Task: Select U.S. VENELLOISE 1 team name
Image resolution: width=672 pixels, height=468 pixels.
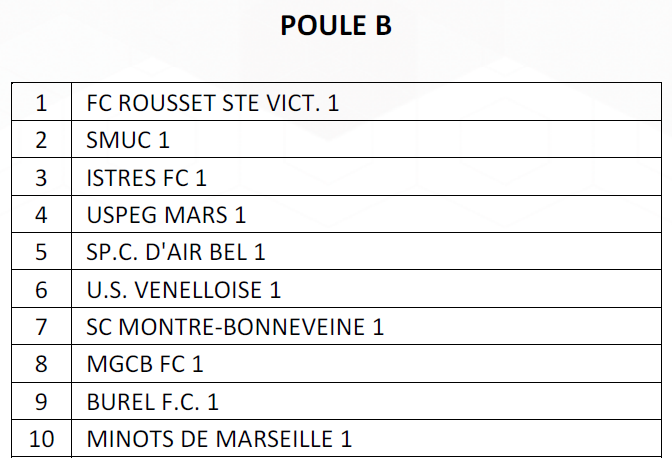Action: (x=183, y=289)
